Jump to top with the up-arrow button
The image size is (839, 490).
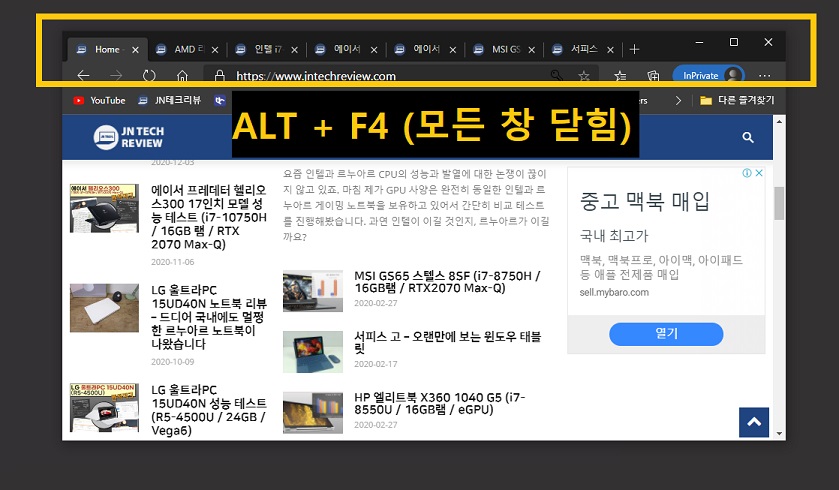click(x=754, y=422)
